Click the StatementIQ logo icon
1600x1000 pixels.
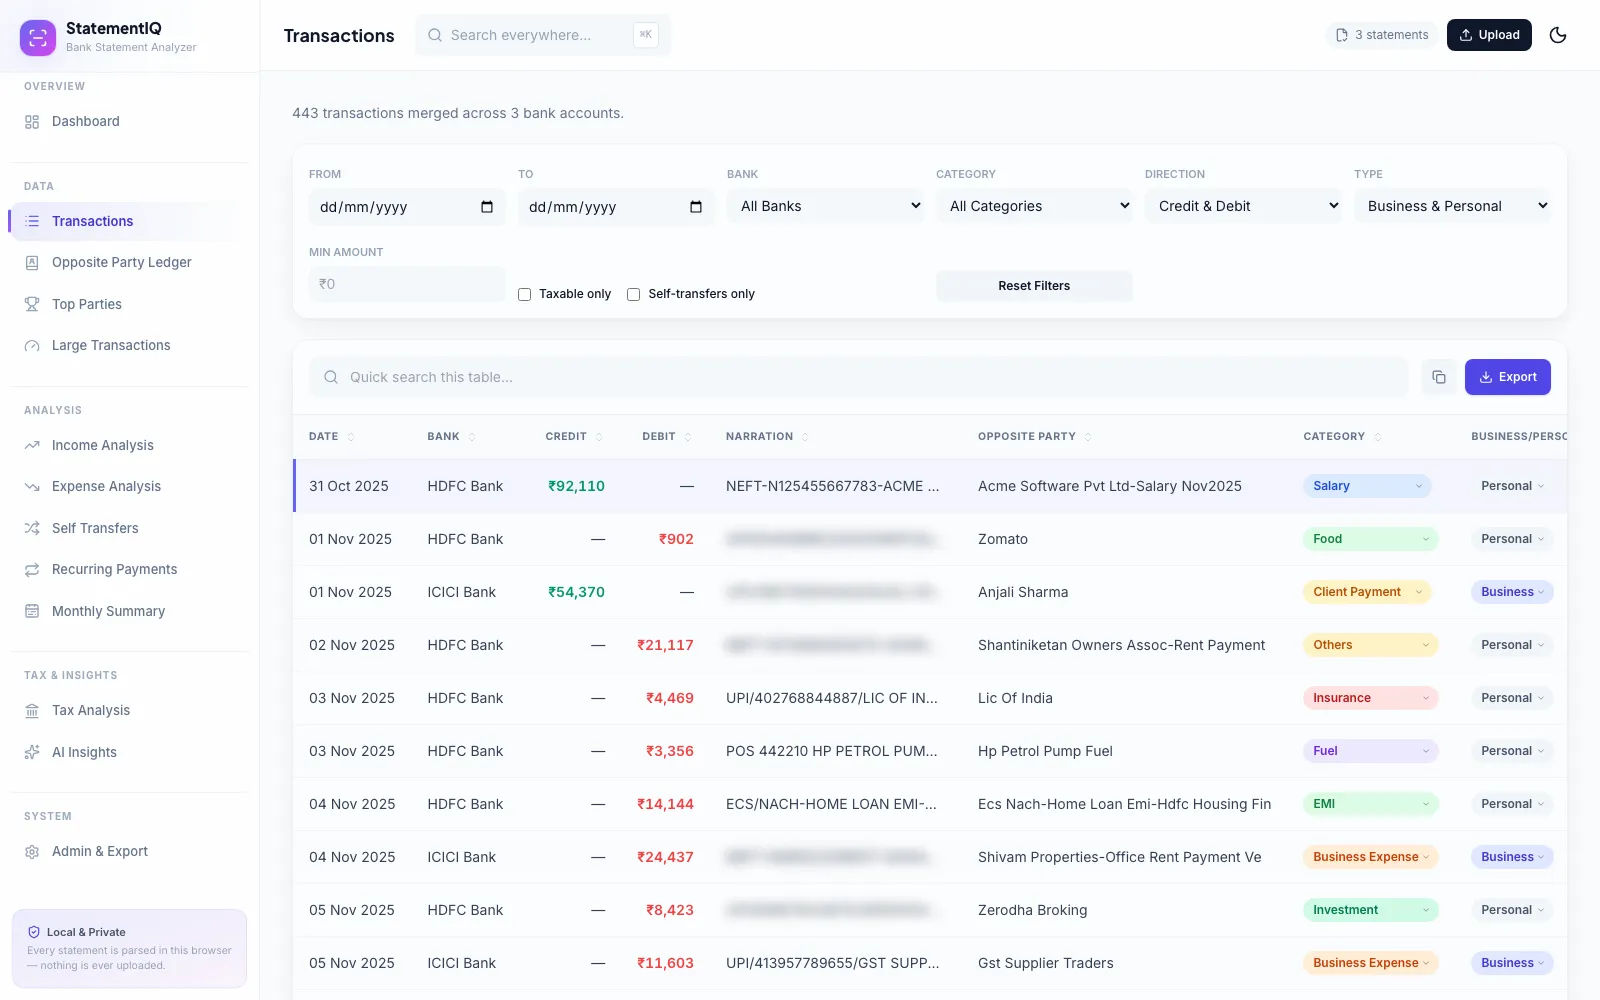pyautogui.click(x=38, y=38)
